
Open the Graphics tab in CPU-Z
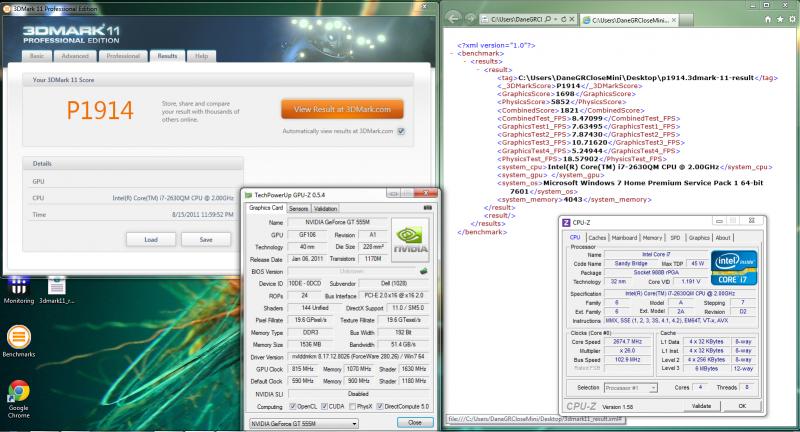(x=699, y=238)
